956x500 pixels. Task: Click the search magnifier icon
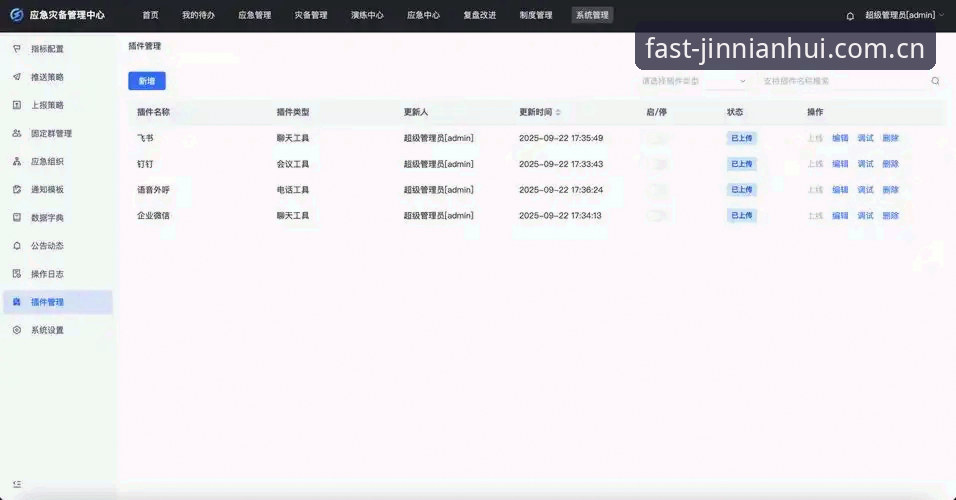[935, 81]
